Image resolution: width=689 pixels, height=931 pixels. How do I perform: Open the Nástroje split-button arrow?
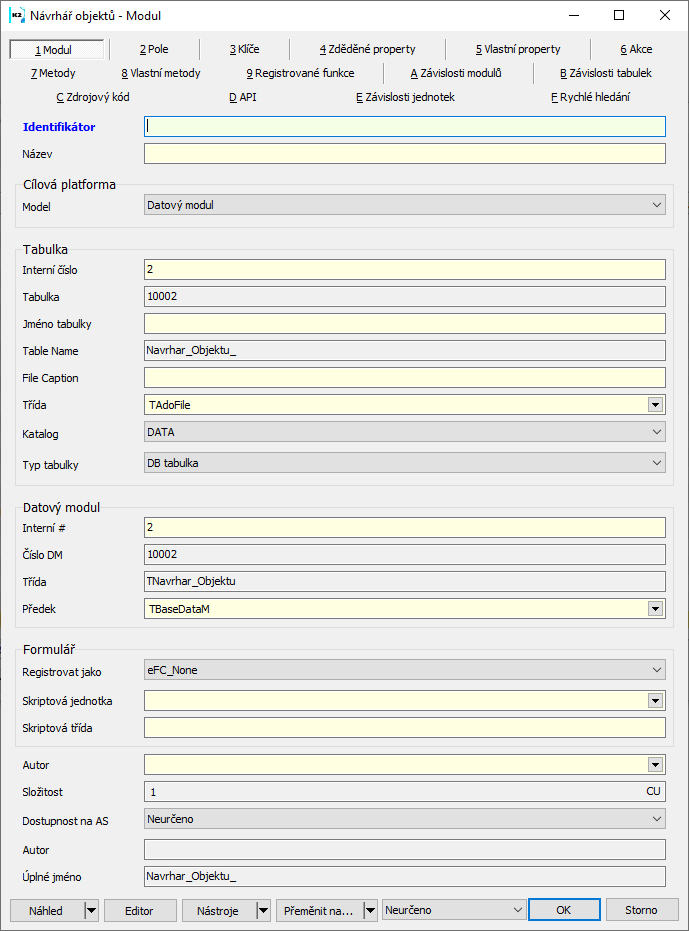coord(264,910)
